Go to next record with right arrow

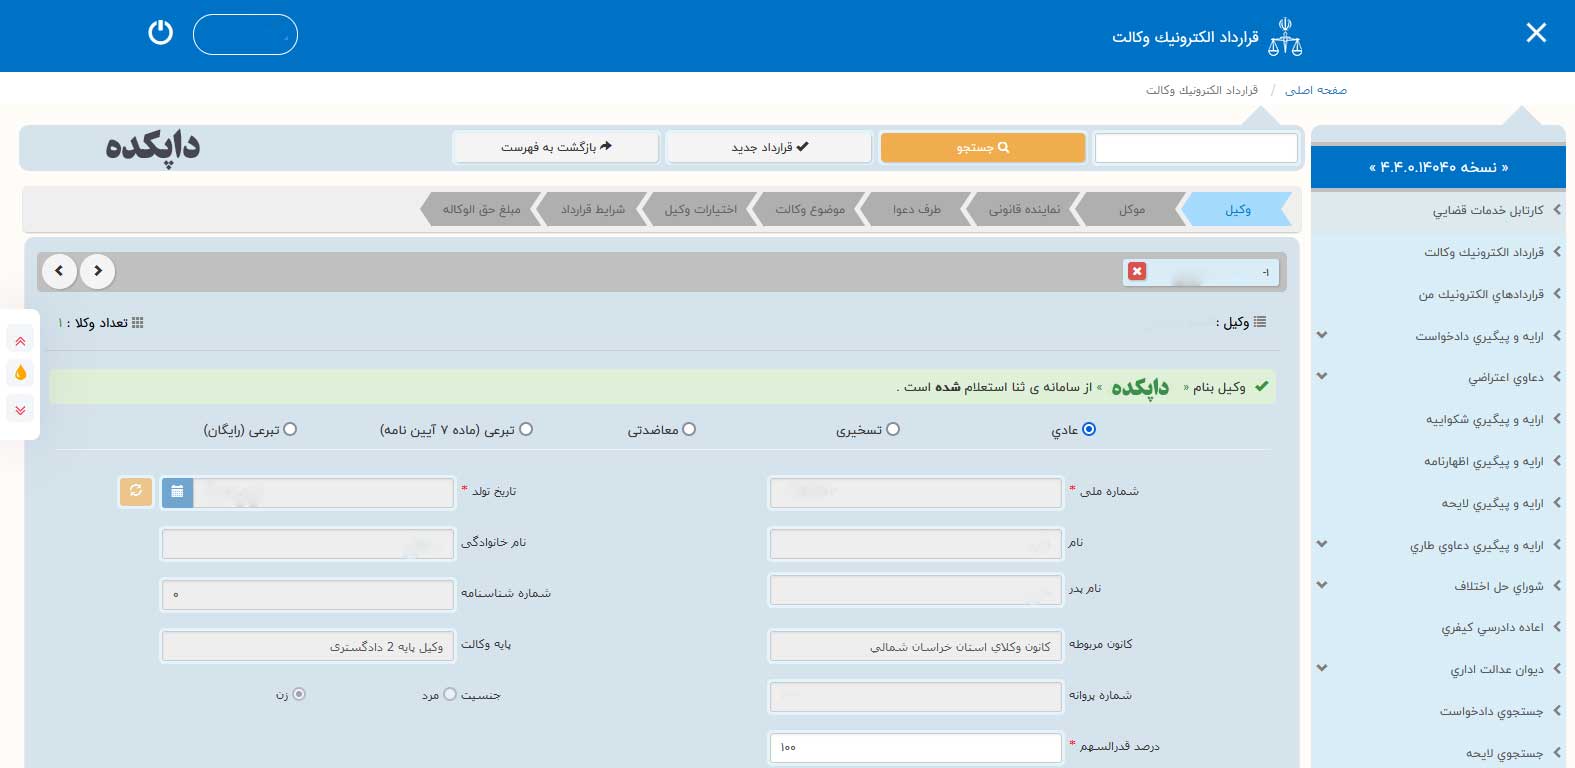[x=98, y=271]
